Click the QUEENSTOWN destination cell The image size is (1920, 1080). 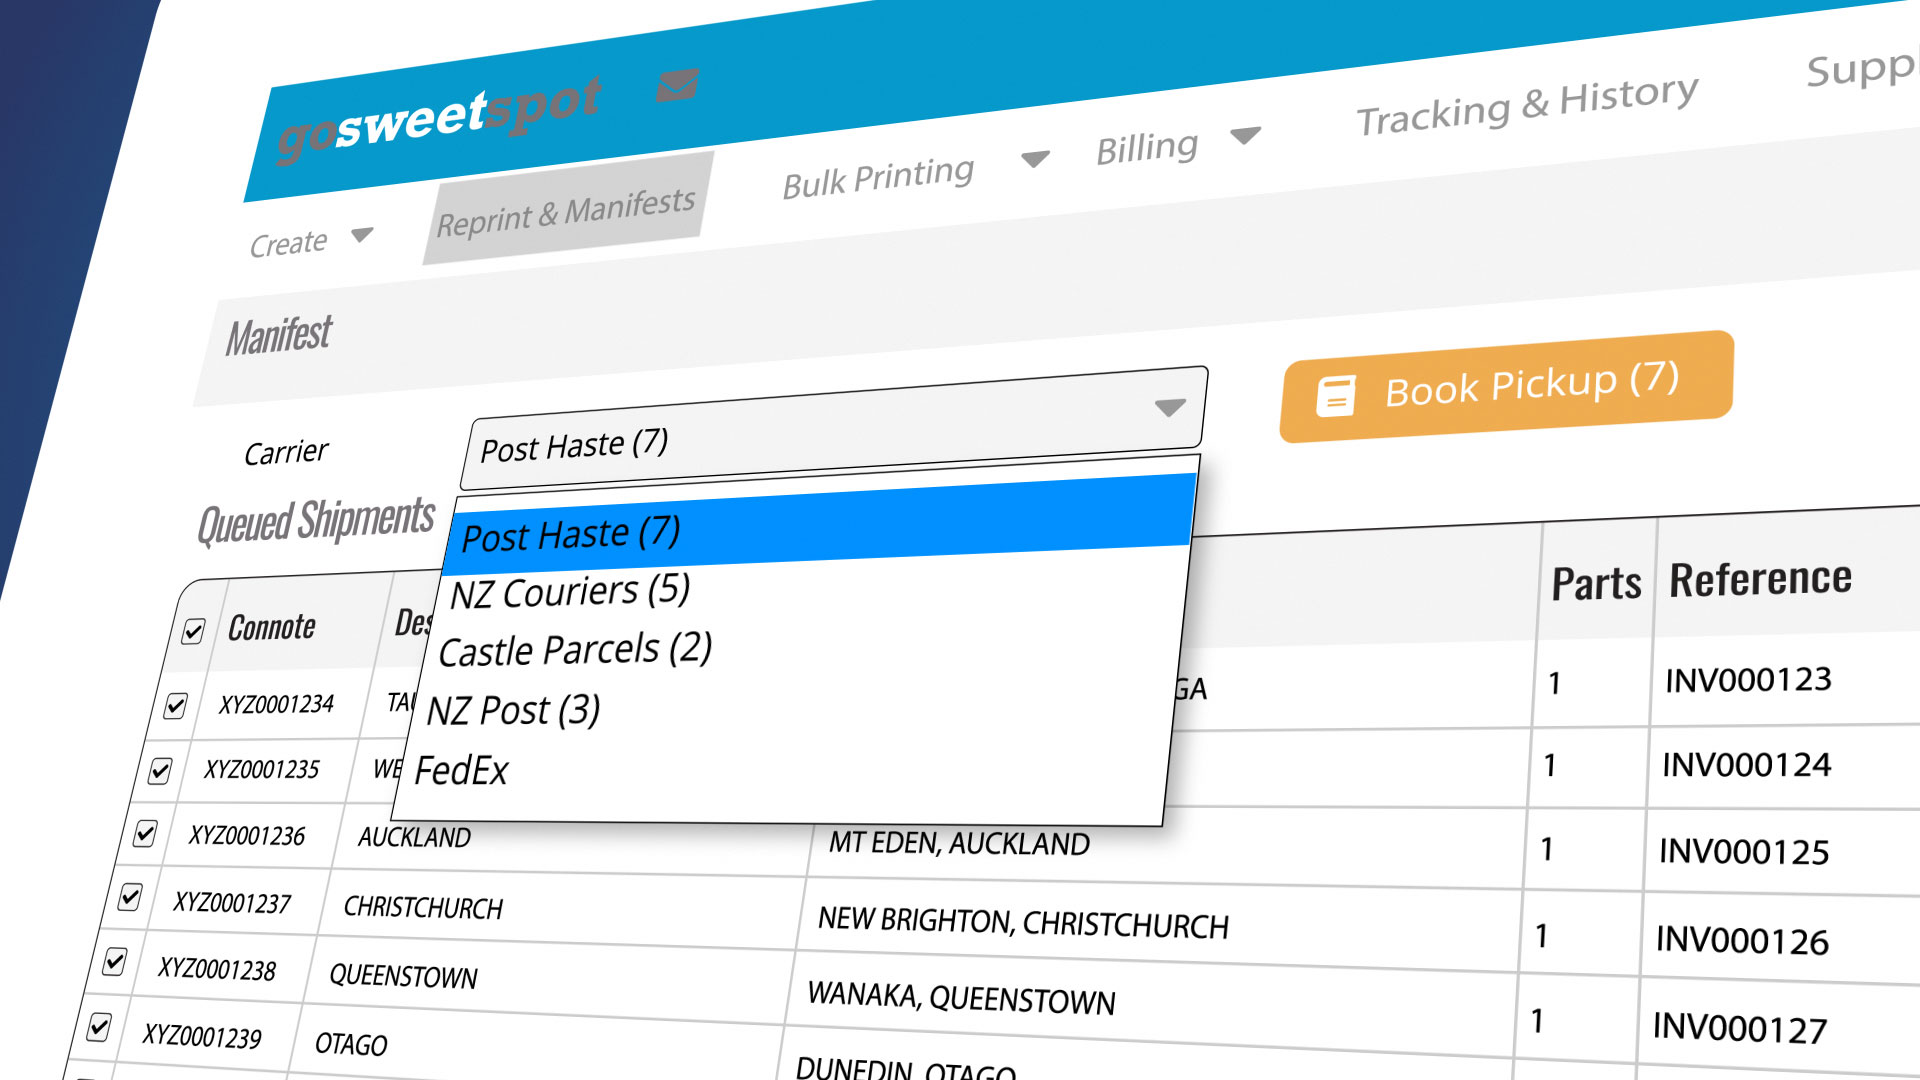(x=403, y=975)
